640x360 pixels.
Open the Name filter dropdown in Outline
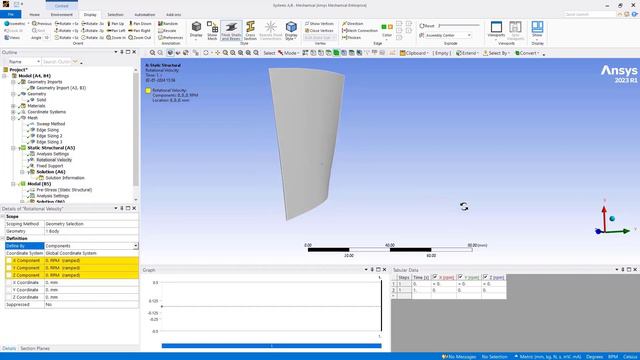[x=38, y=62]
